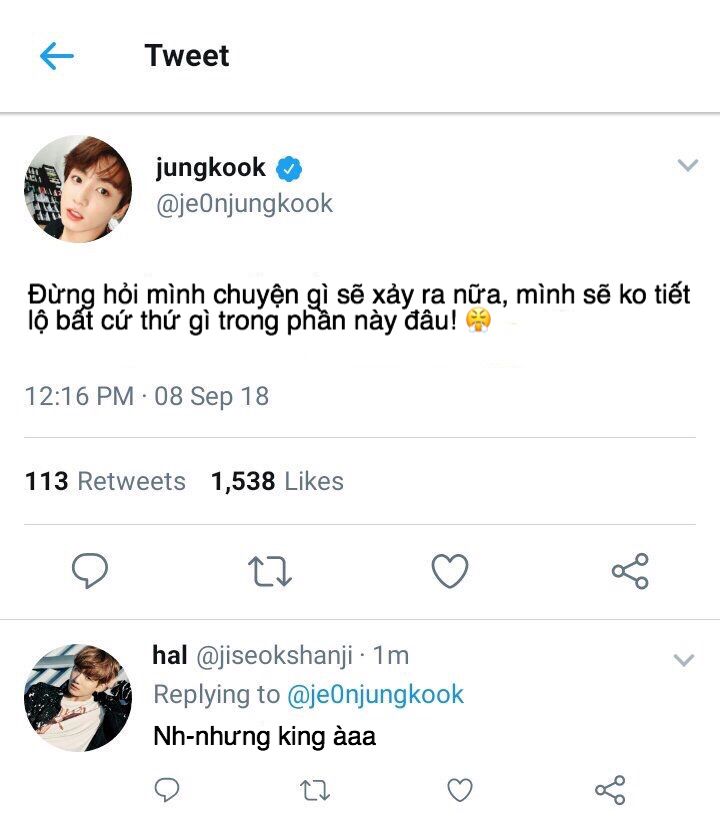720x830 pixels.
Task: Reply to jungkook's main tweet
Action: (x=90, y=571)
